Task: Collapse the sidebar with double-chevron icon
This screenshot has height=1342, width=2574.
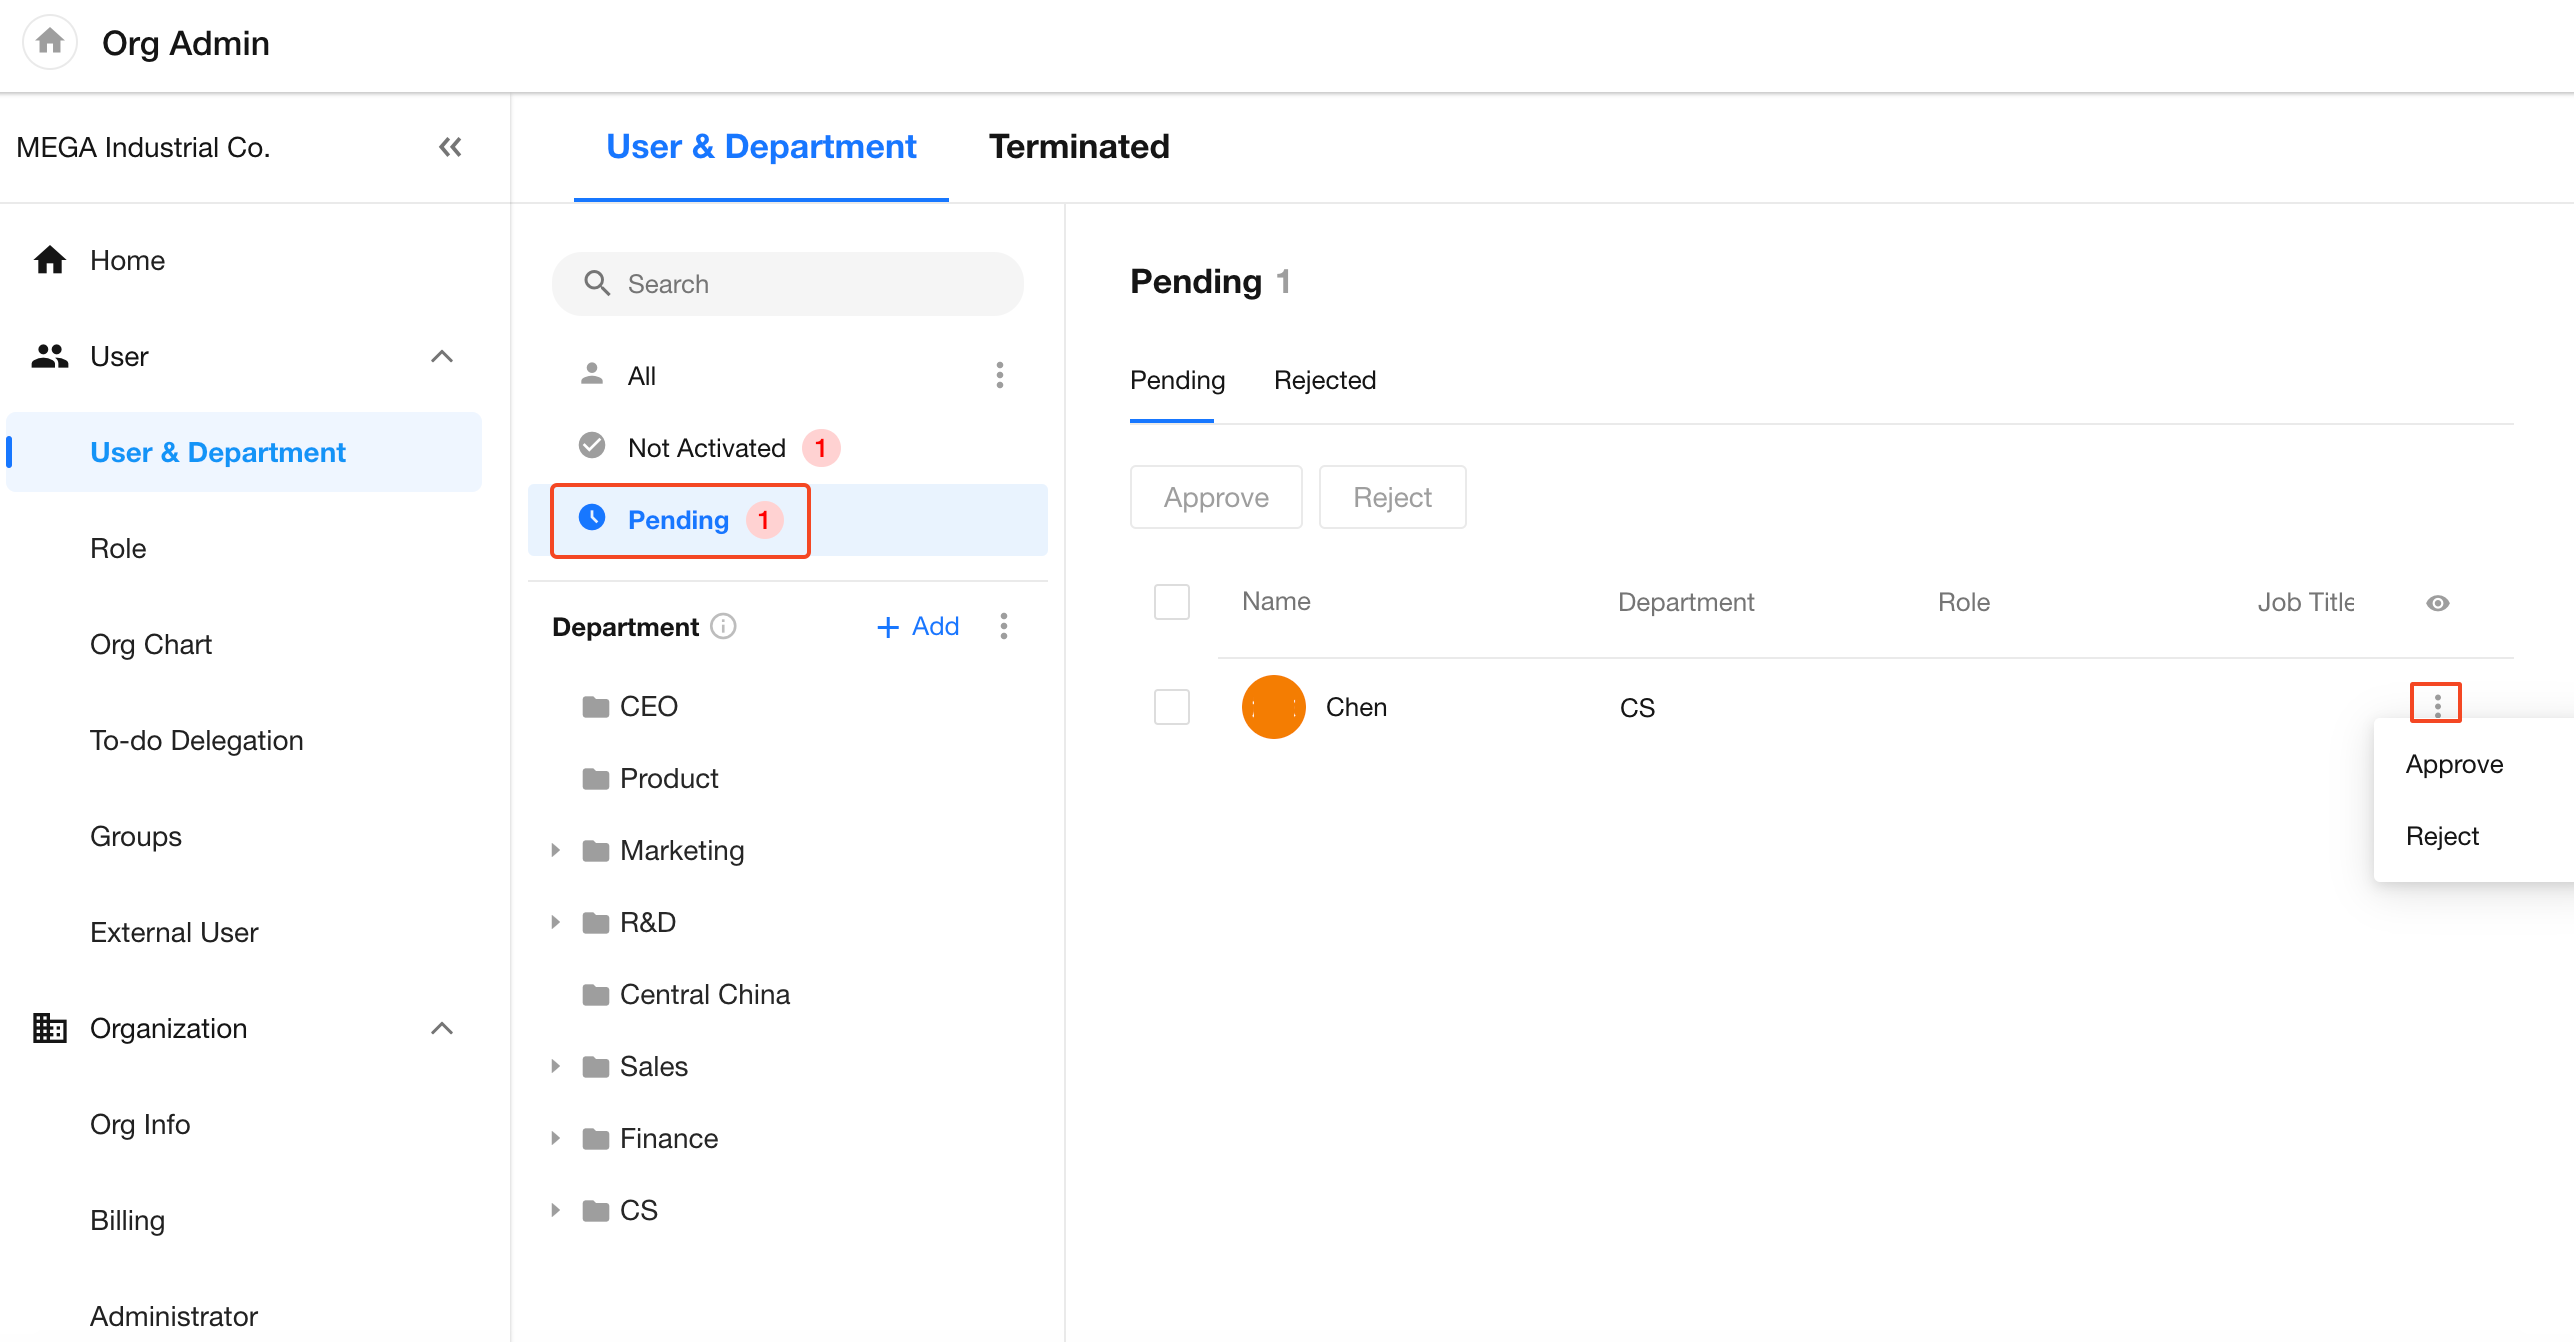Action: pos(450,147)
